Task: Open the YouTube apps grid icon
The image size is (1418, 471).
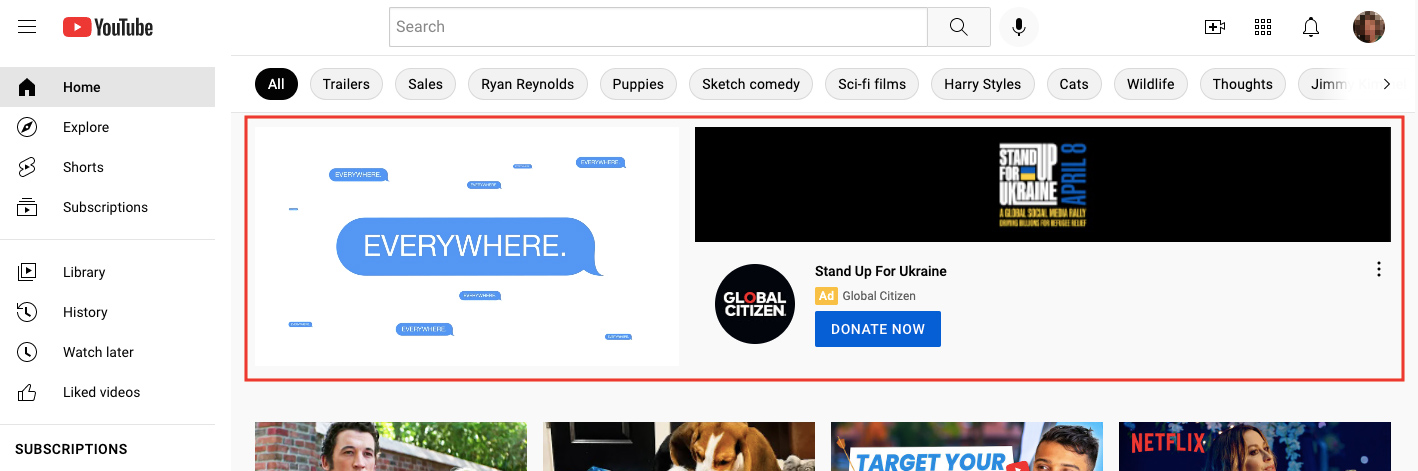Action: (x=1263, y=27)
